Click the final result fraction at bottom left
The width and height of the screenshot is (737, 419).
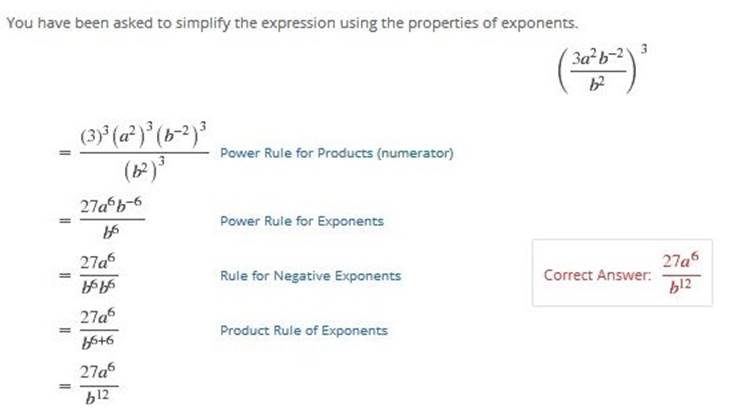point(98,385)
